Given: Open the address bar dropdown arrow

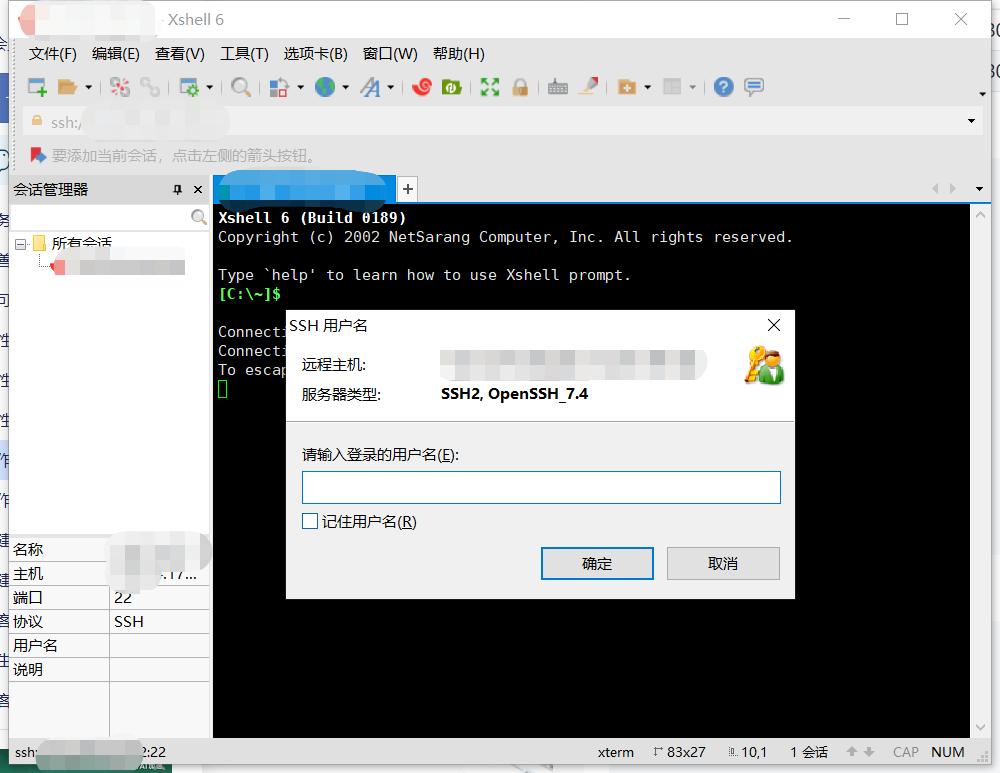Looking at the screenshot, I should 969,121.
